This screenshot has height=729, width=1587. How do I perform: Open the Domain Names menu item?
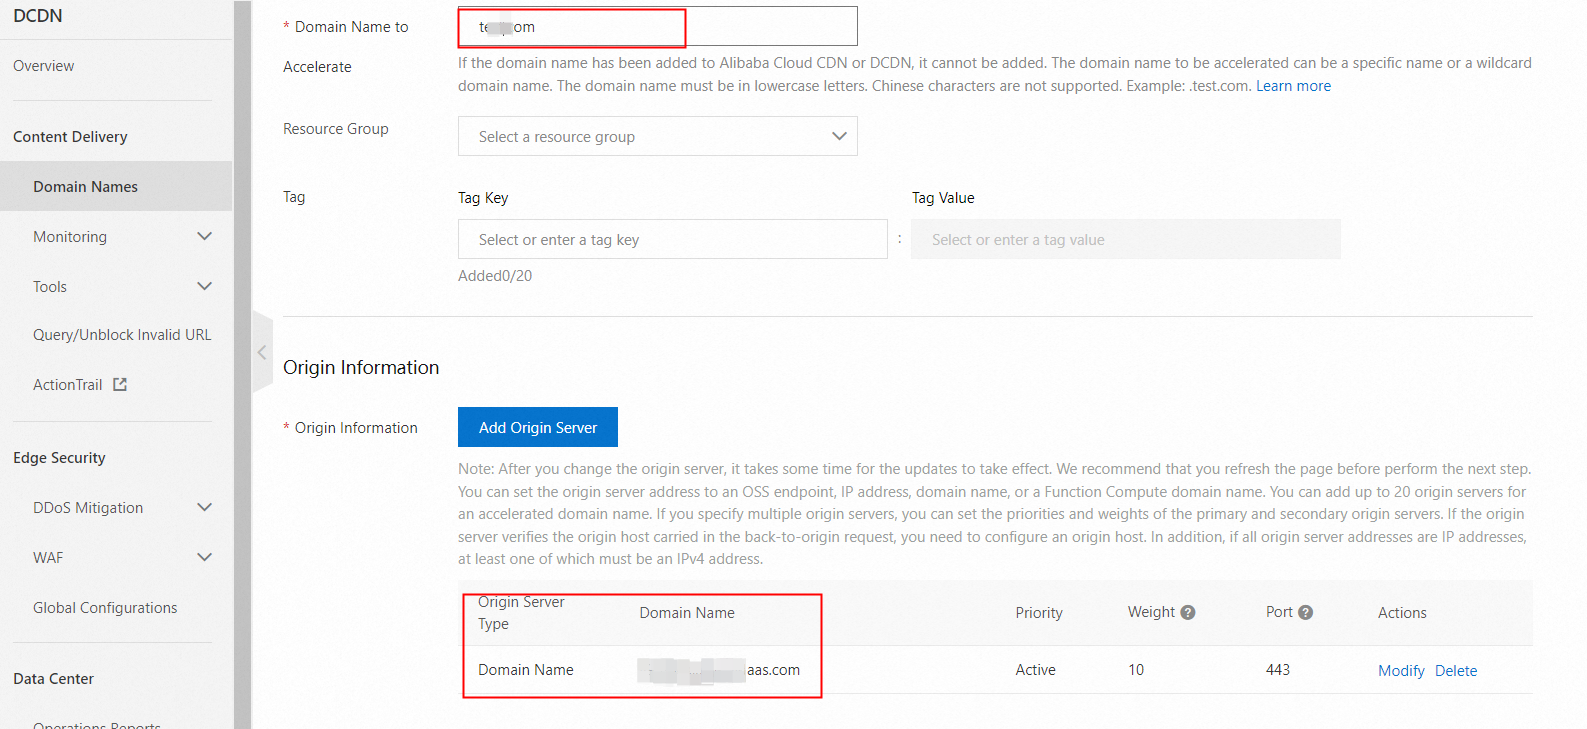pos(86,187)
